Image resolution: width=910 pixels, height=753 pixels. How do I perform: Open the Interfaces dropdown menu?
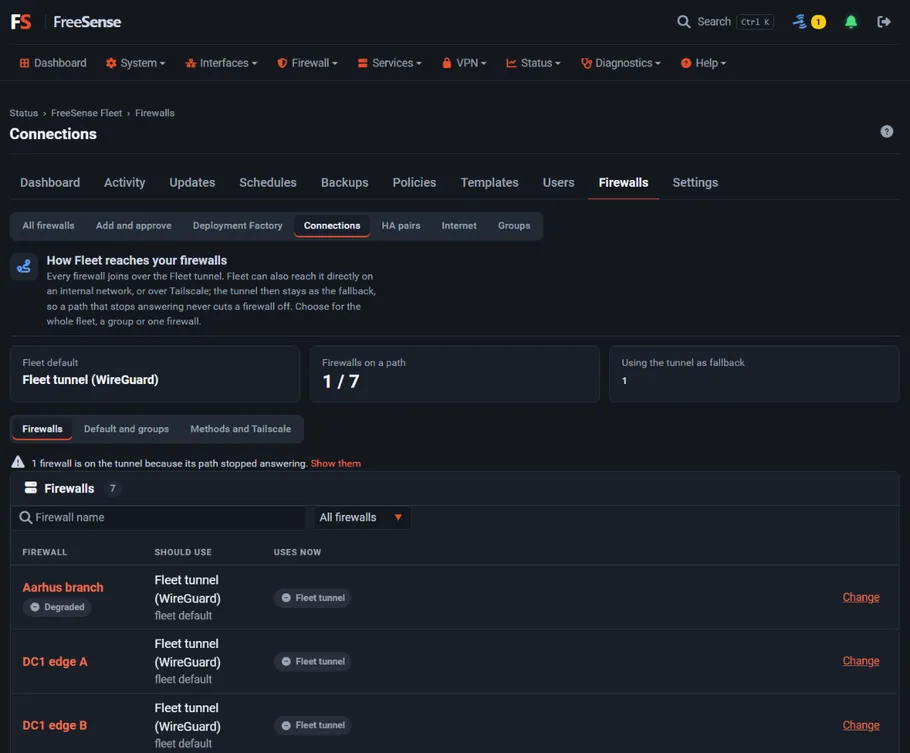pyautogui.click(x=221, y=63)
